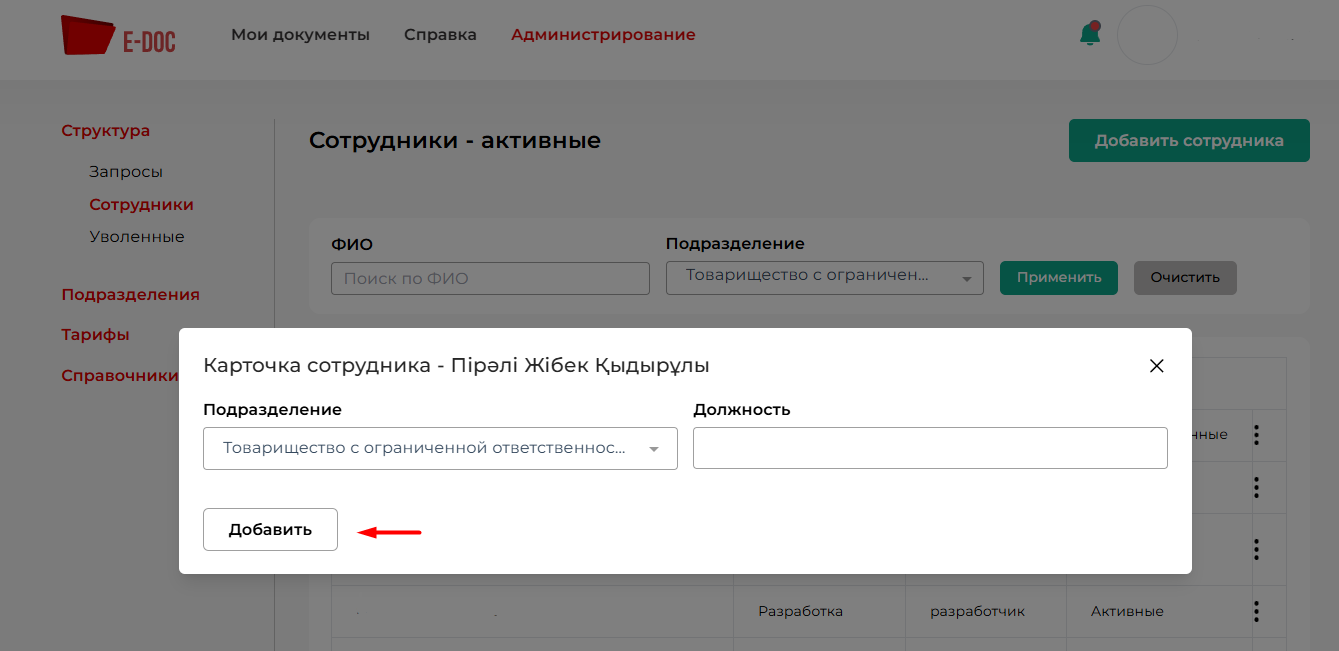Click the Очистить button
The height and width of the screenshot is (651, 1339).
click(x=1184, y=278)
